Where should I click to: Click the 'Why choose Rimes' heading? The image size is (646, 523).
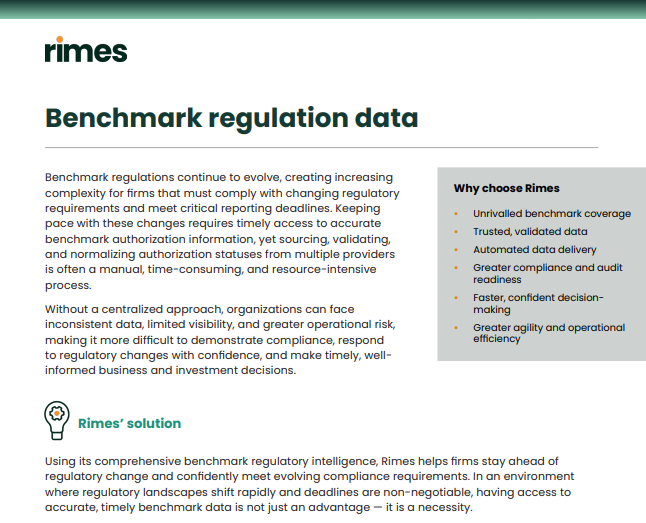point(506,188)
